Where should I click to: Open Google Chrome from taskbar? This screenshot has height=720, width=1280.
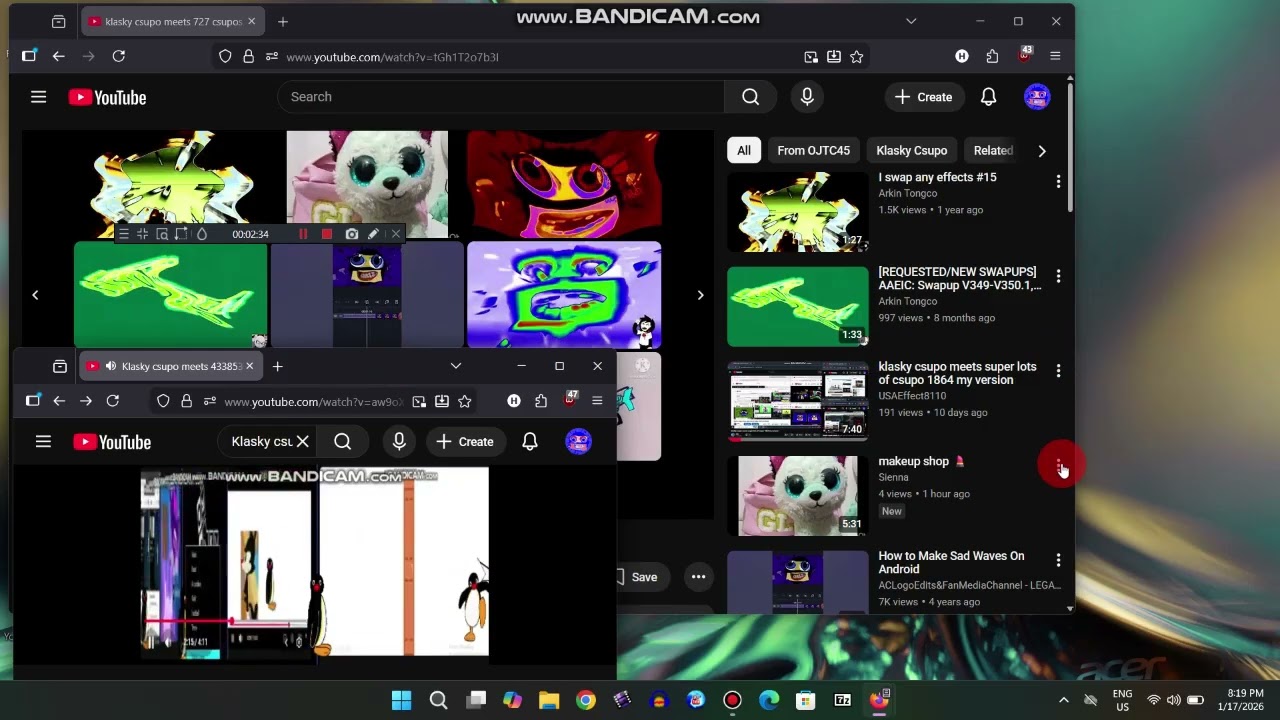pyautogui.click(x=586, y=700)
